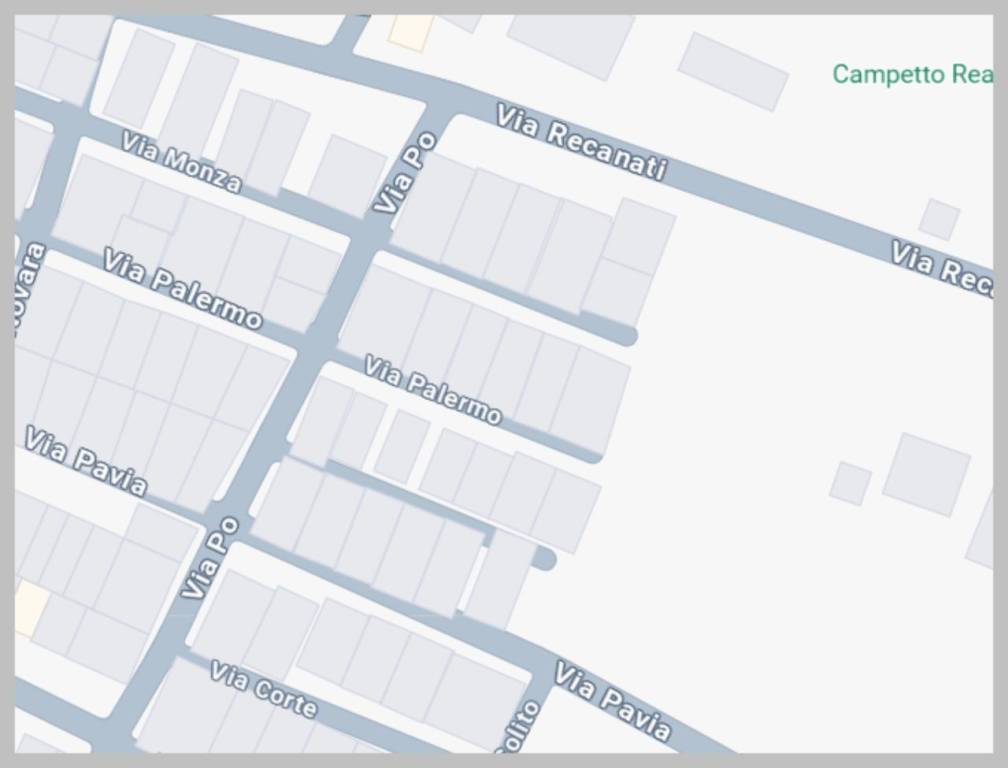Select the bottom Via Pavia street label
The width and height of the screenshot is (1008, 768).
[x=612, y=701]
